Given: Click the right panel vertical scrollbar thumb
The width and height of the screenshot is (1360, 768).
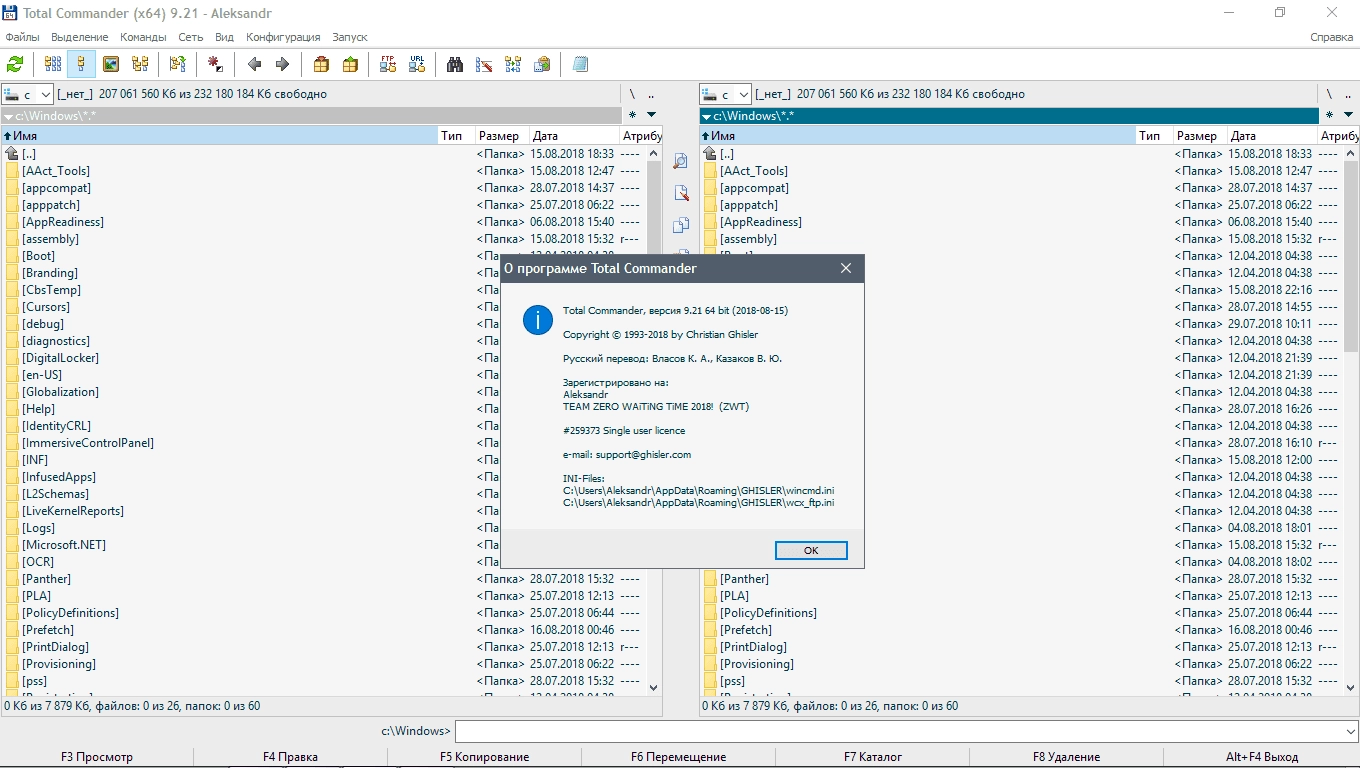Looking at the screenshot, I should [1352, 257].
